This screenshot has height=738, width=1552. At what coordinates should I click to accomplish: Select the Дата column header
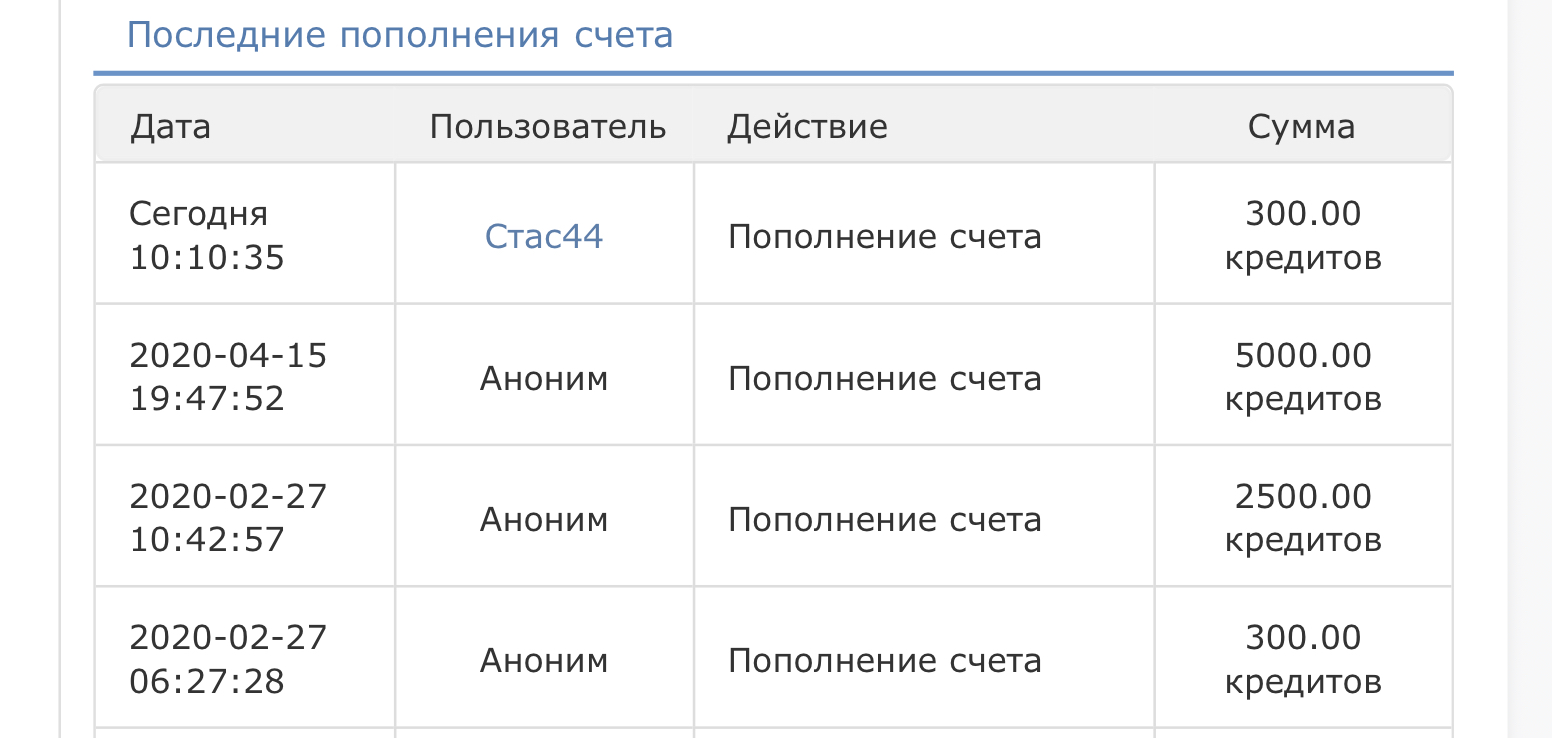pyautogui.click(x=170, y=127)
